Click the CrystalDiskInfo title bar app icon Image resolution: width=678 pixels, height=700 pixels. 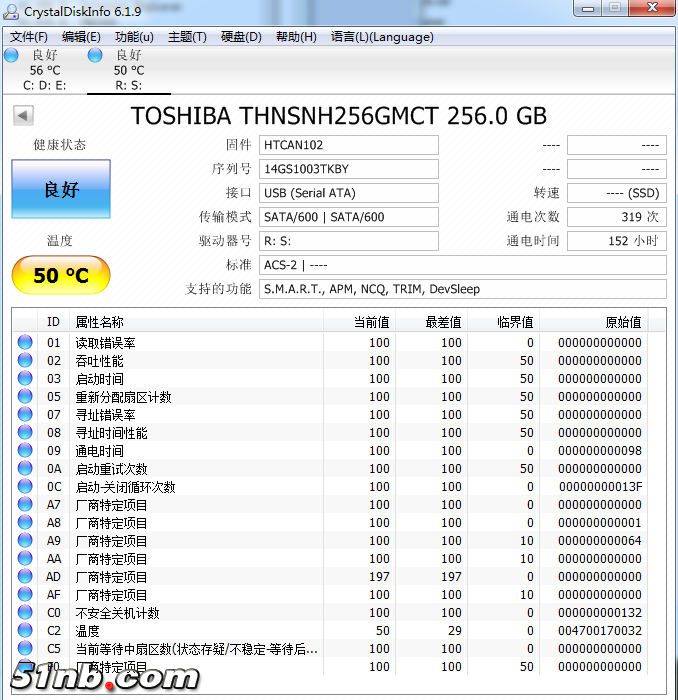11,11
